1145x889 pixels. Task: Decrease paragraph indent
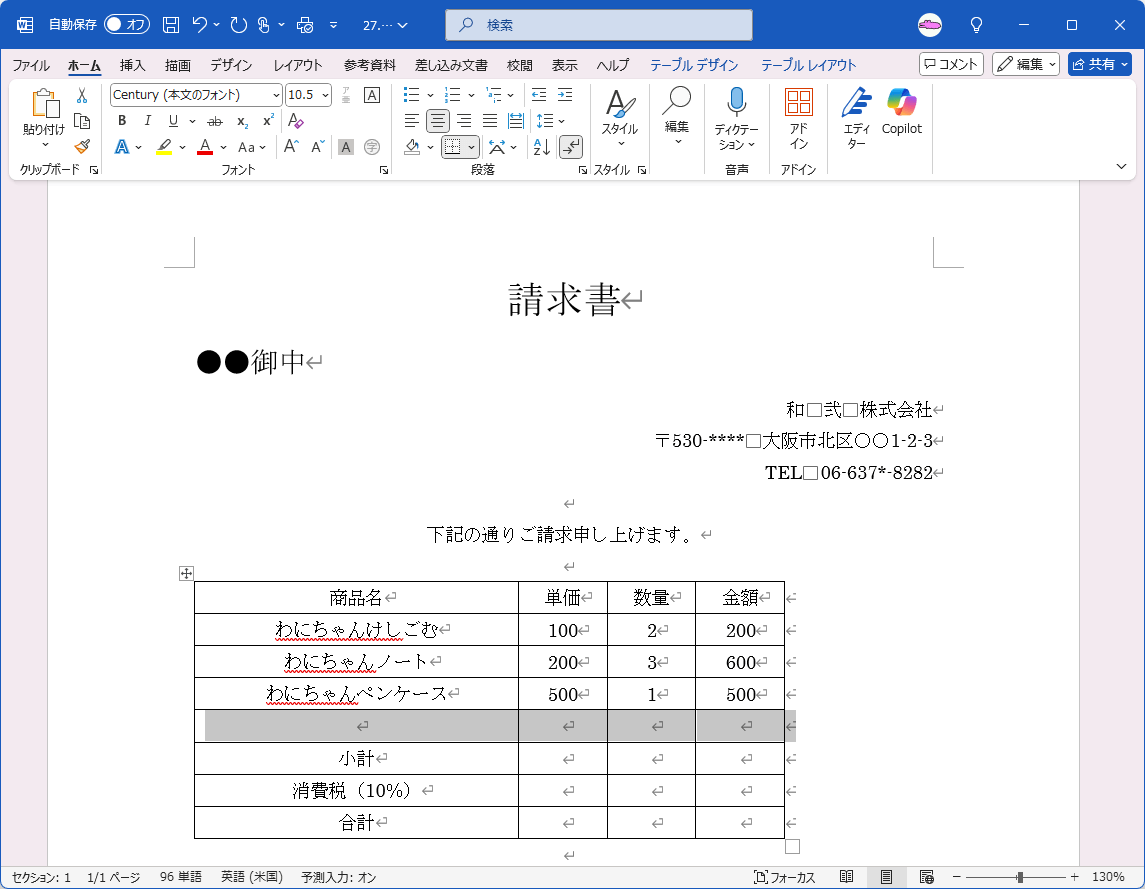(539, 95)
